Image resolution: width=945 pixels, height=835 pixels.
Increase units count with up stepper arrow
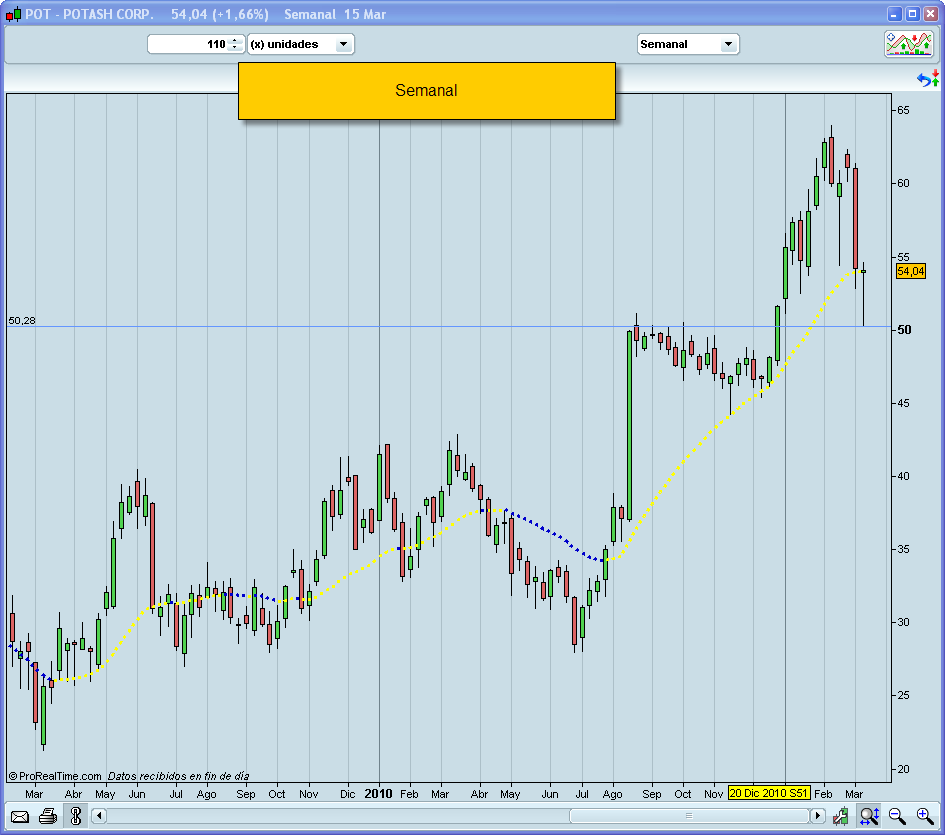click(x=234, y=40)
